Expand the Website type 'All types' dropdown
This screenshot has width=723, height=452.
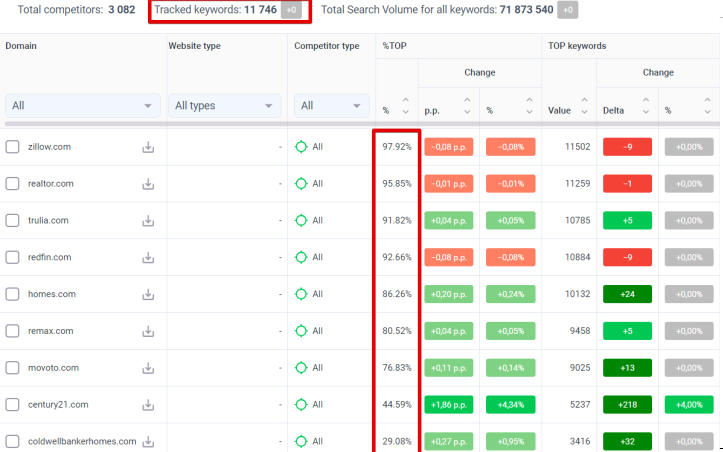(x=225, y=106)
